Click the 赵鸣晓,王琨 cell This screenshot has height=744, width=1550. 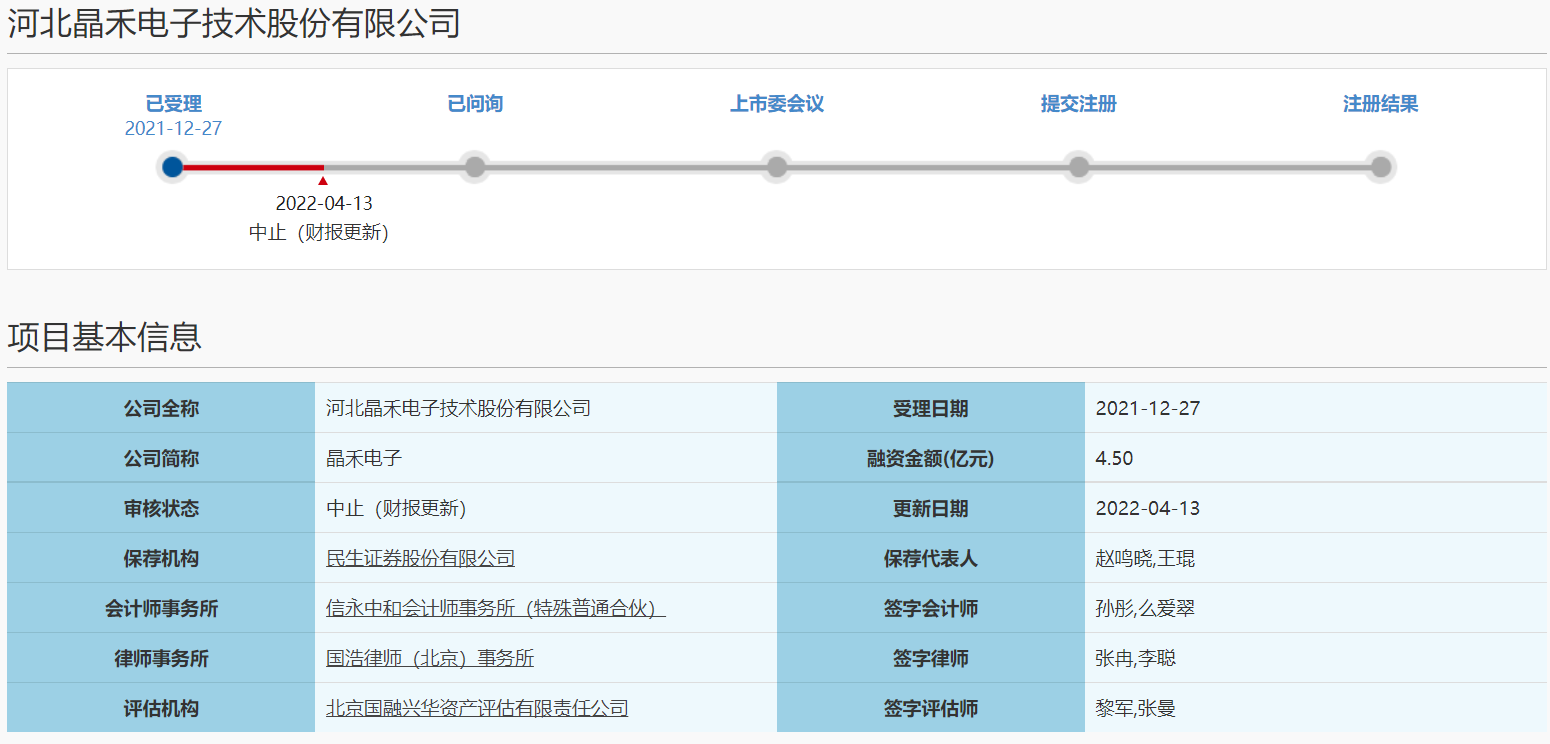point(1316,558)
